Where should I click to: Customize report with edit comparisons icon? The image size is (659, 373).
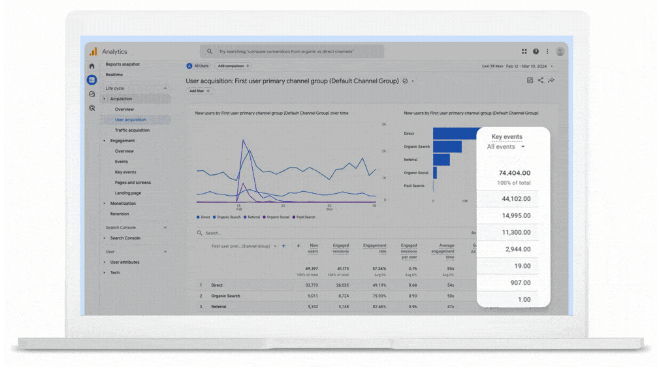click(x=530, y=80)
